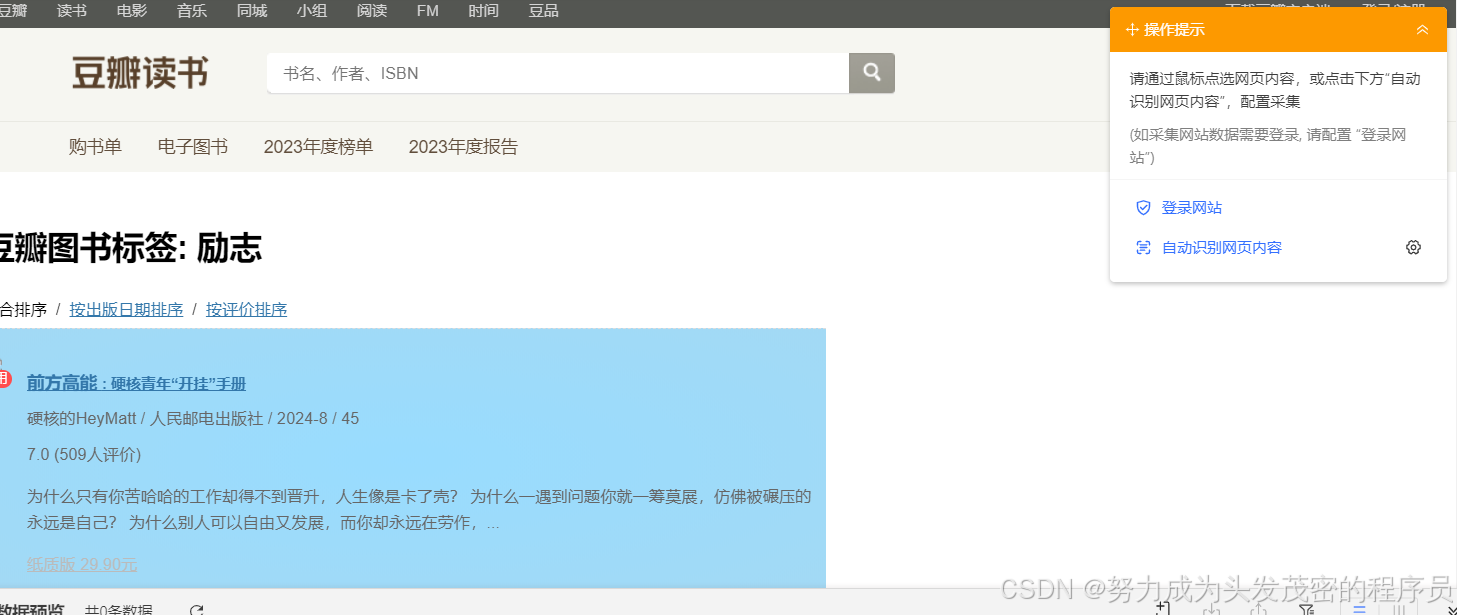Open 豆品 in top navigation
This screenshot has width=1457, height=615.
[x=544, y=11]
